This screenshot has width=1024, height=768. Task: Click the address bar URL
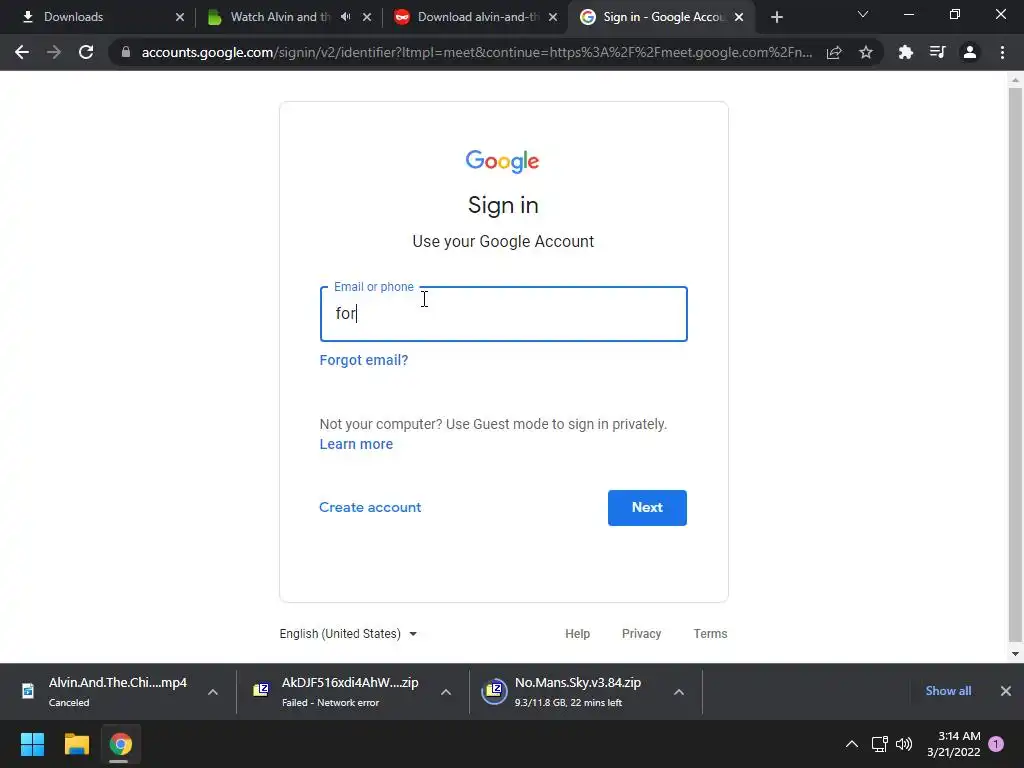(x=477, y=52)
